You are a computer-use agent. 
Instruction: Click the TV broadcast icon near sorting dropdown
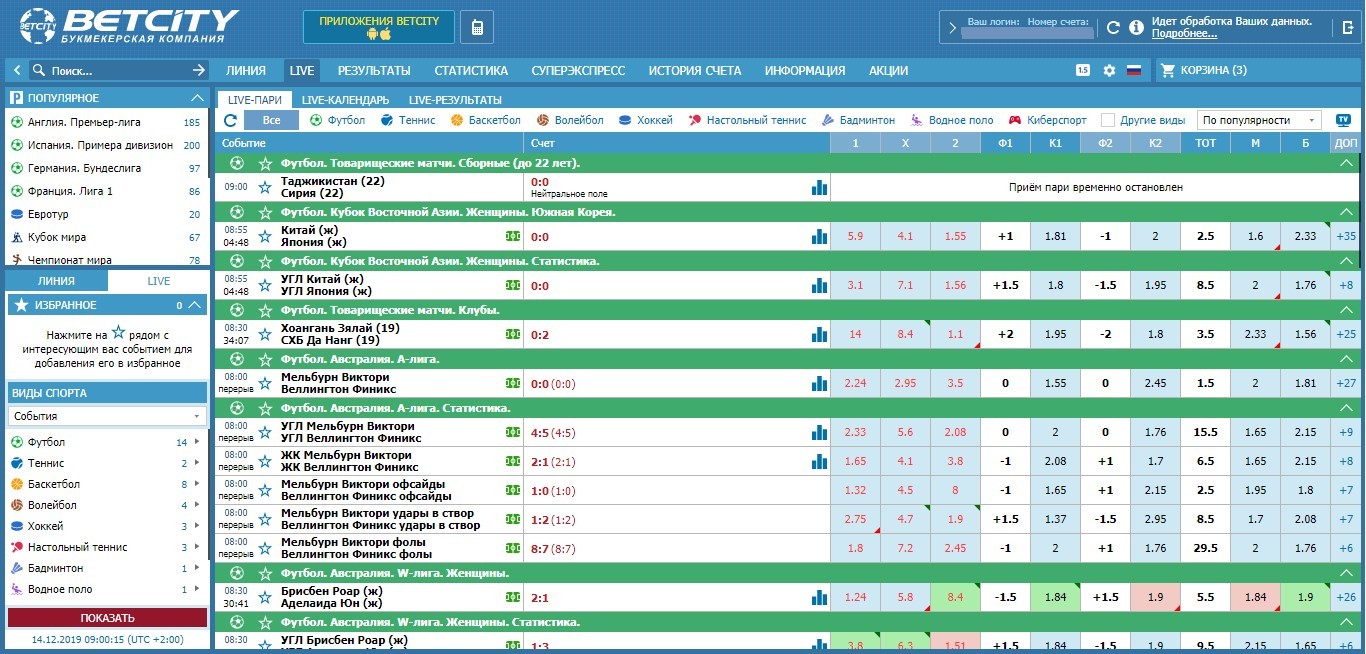tap(1342, 120)
